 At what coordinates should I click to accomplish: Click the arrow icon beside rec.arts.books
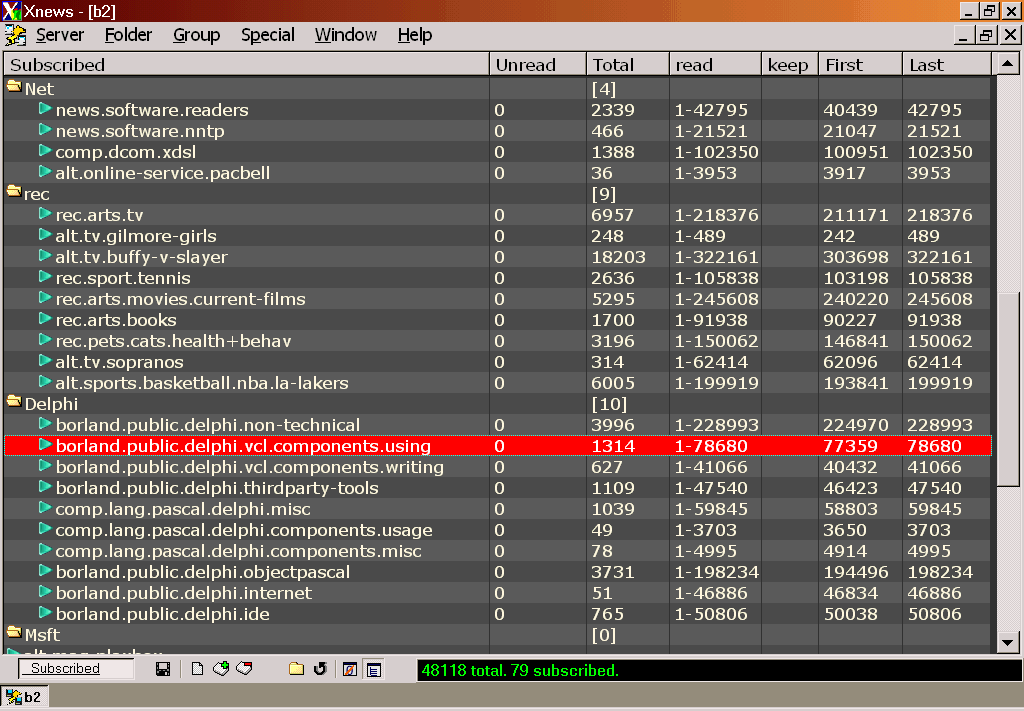(x=45, y=319)
